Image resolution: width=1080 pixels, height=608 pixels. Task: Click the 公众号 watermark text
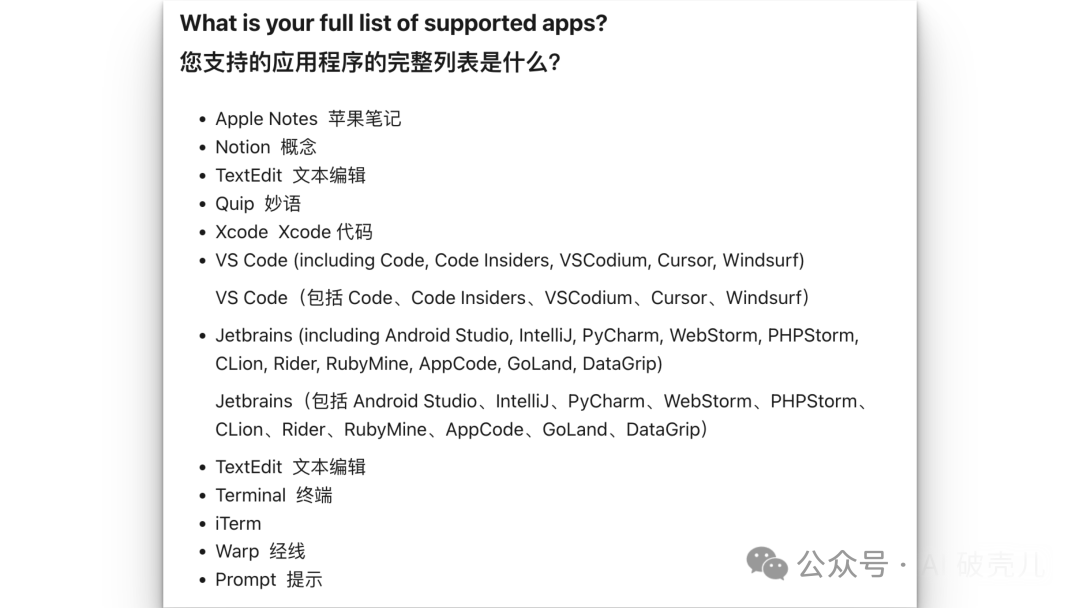click(x=843, y=565)
